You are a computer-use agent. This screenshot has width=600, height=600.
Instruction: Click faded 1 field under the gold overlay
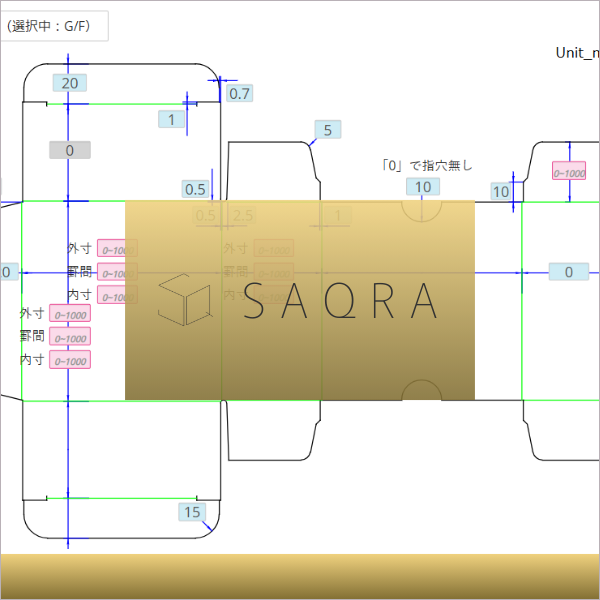[338, 215]
